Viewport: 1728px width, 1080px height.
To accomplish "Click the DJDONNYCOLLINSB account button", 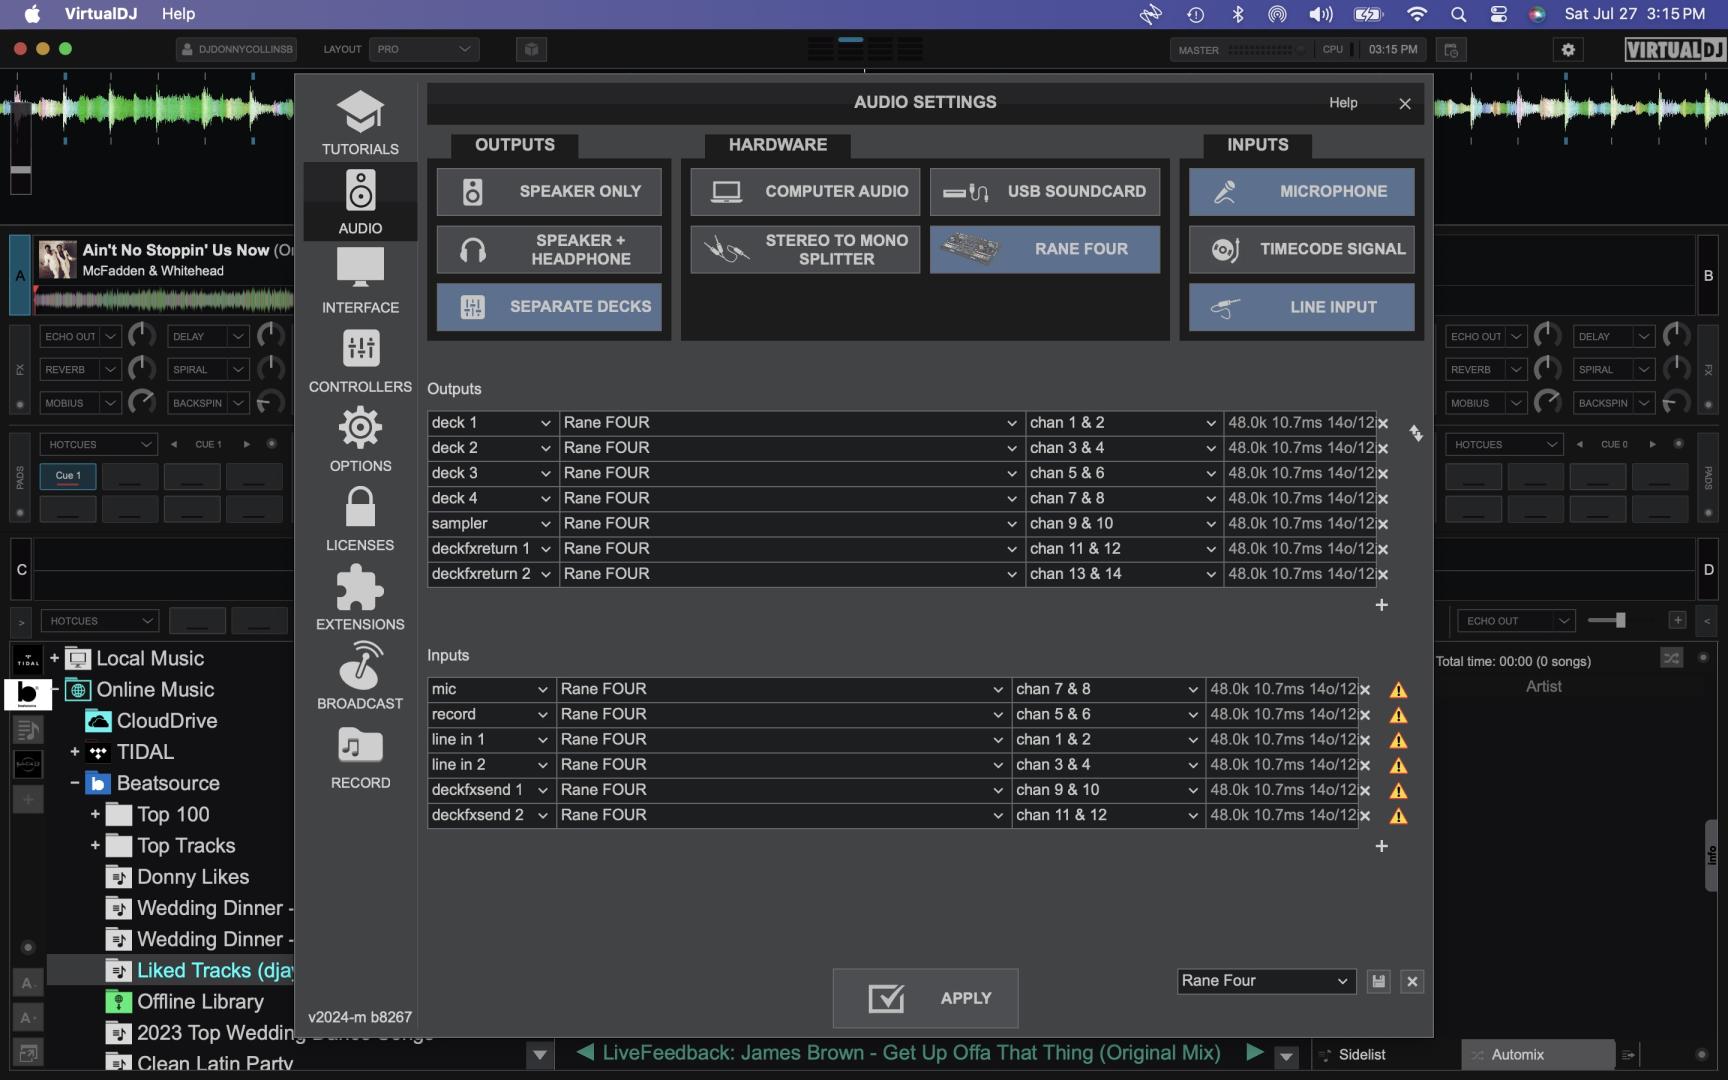I will point(237,49).
